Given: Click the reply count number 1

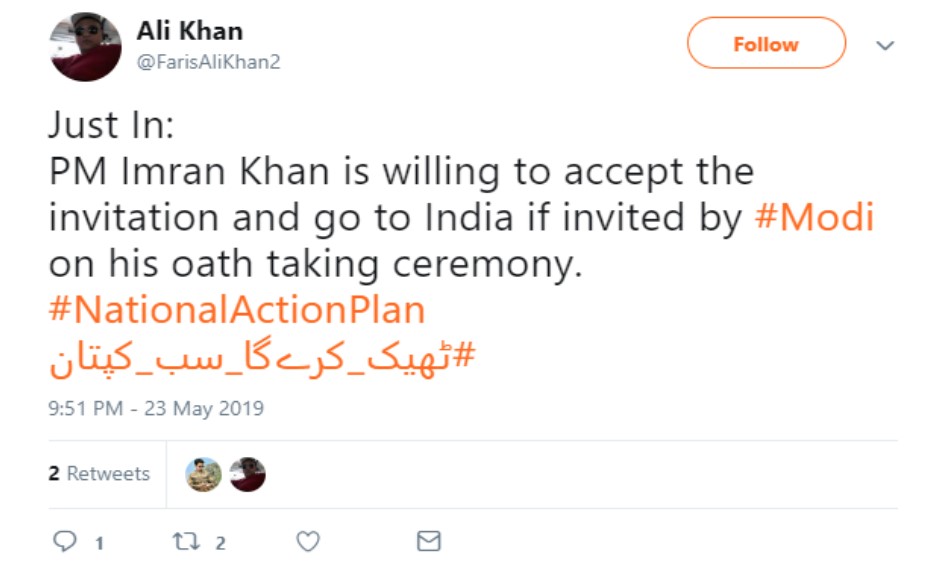Looking at the screenshot, I should click(99, 543).
